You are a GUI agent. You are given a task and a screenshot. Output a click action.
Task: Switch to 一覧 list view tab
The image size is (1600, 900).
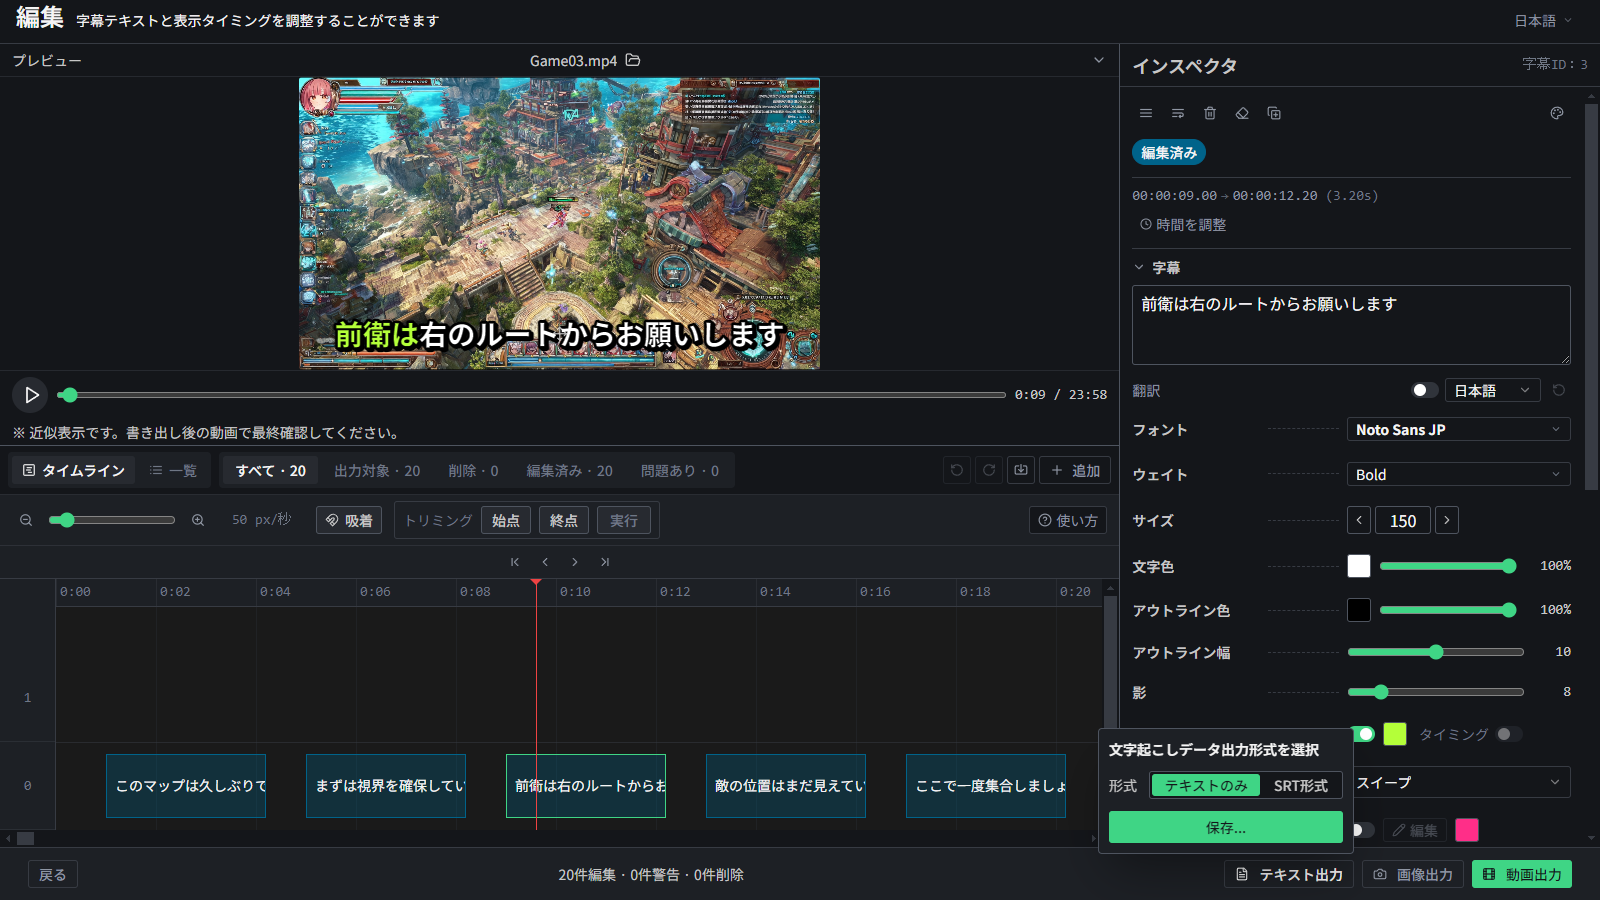click(x=173, y=470)
